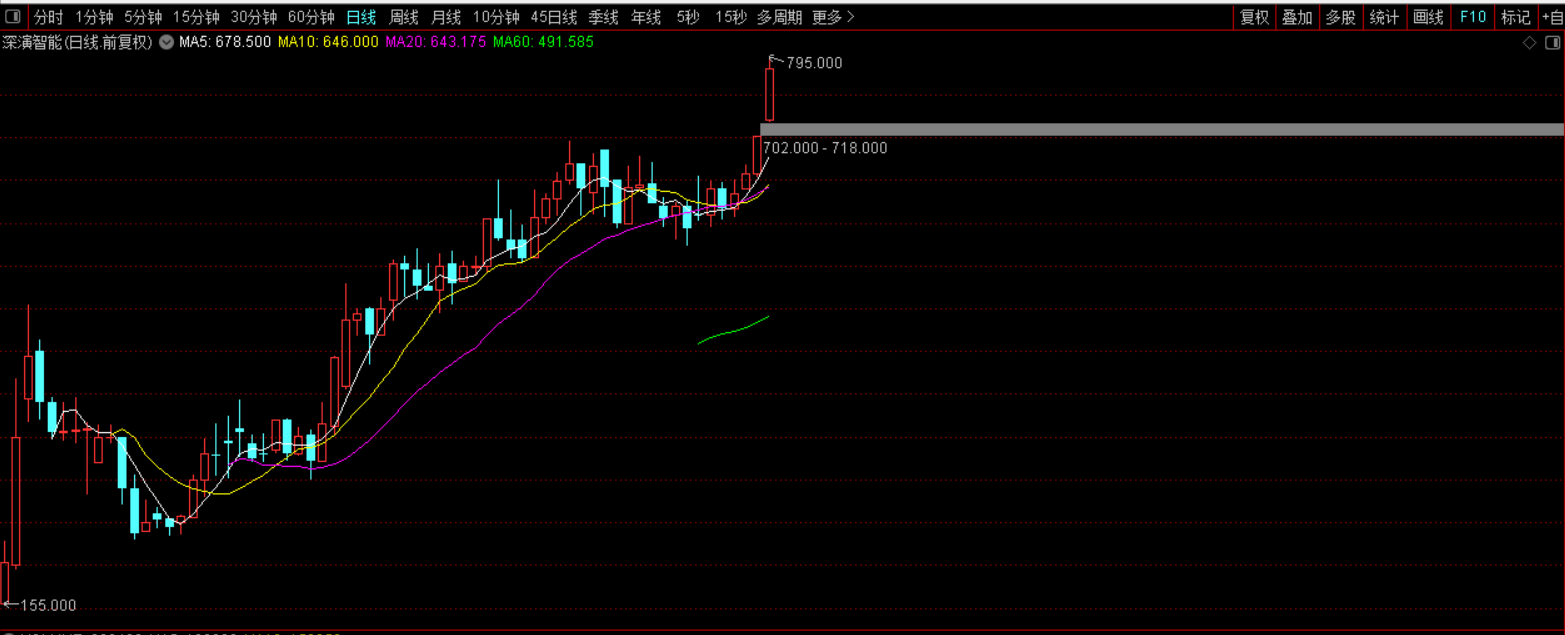The height and width of the screenshot is (635, 1565).
Task: Open the 多周期 multi-period view
Action: 779,17
